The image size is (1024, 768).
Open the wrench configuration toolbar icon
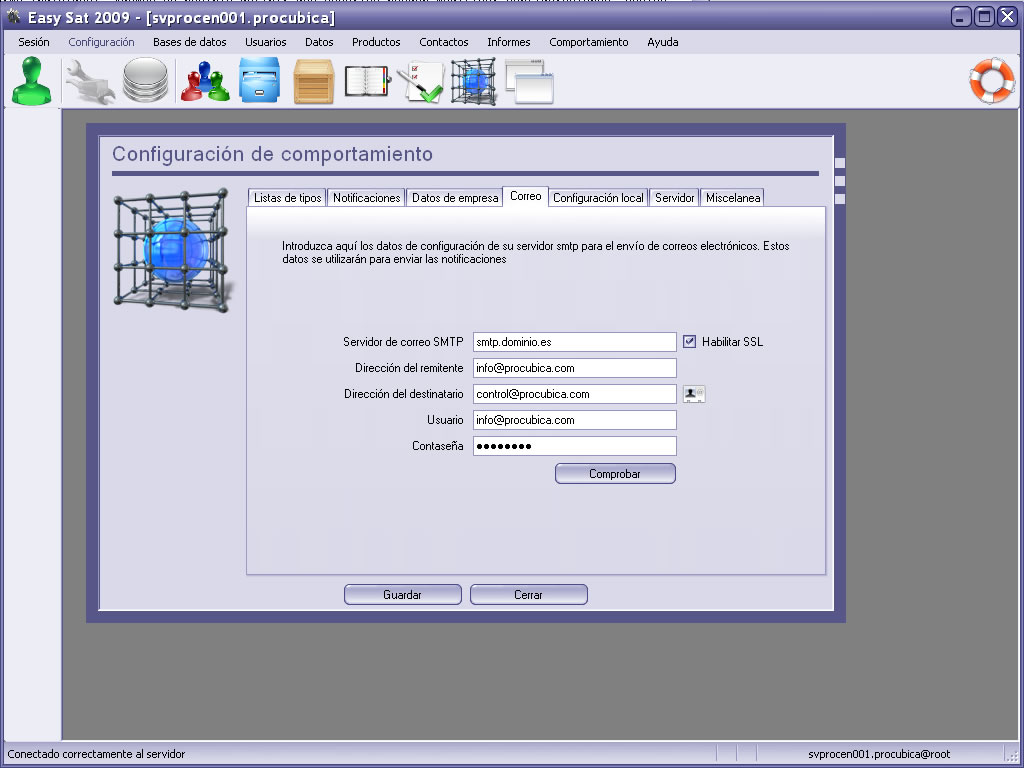point(89,81)
